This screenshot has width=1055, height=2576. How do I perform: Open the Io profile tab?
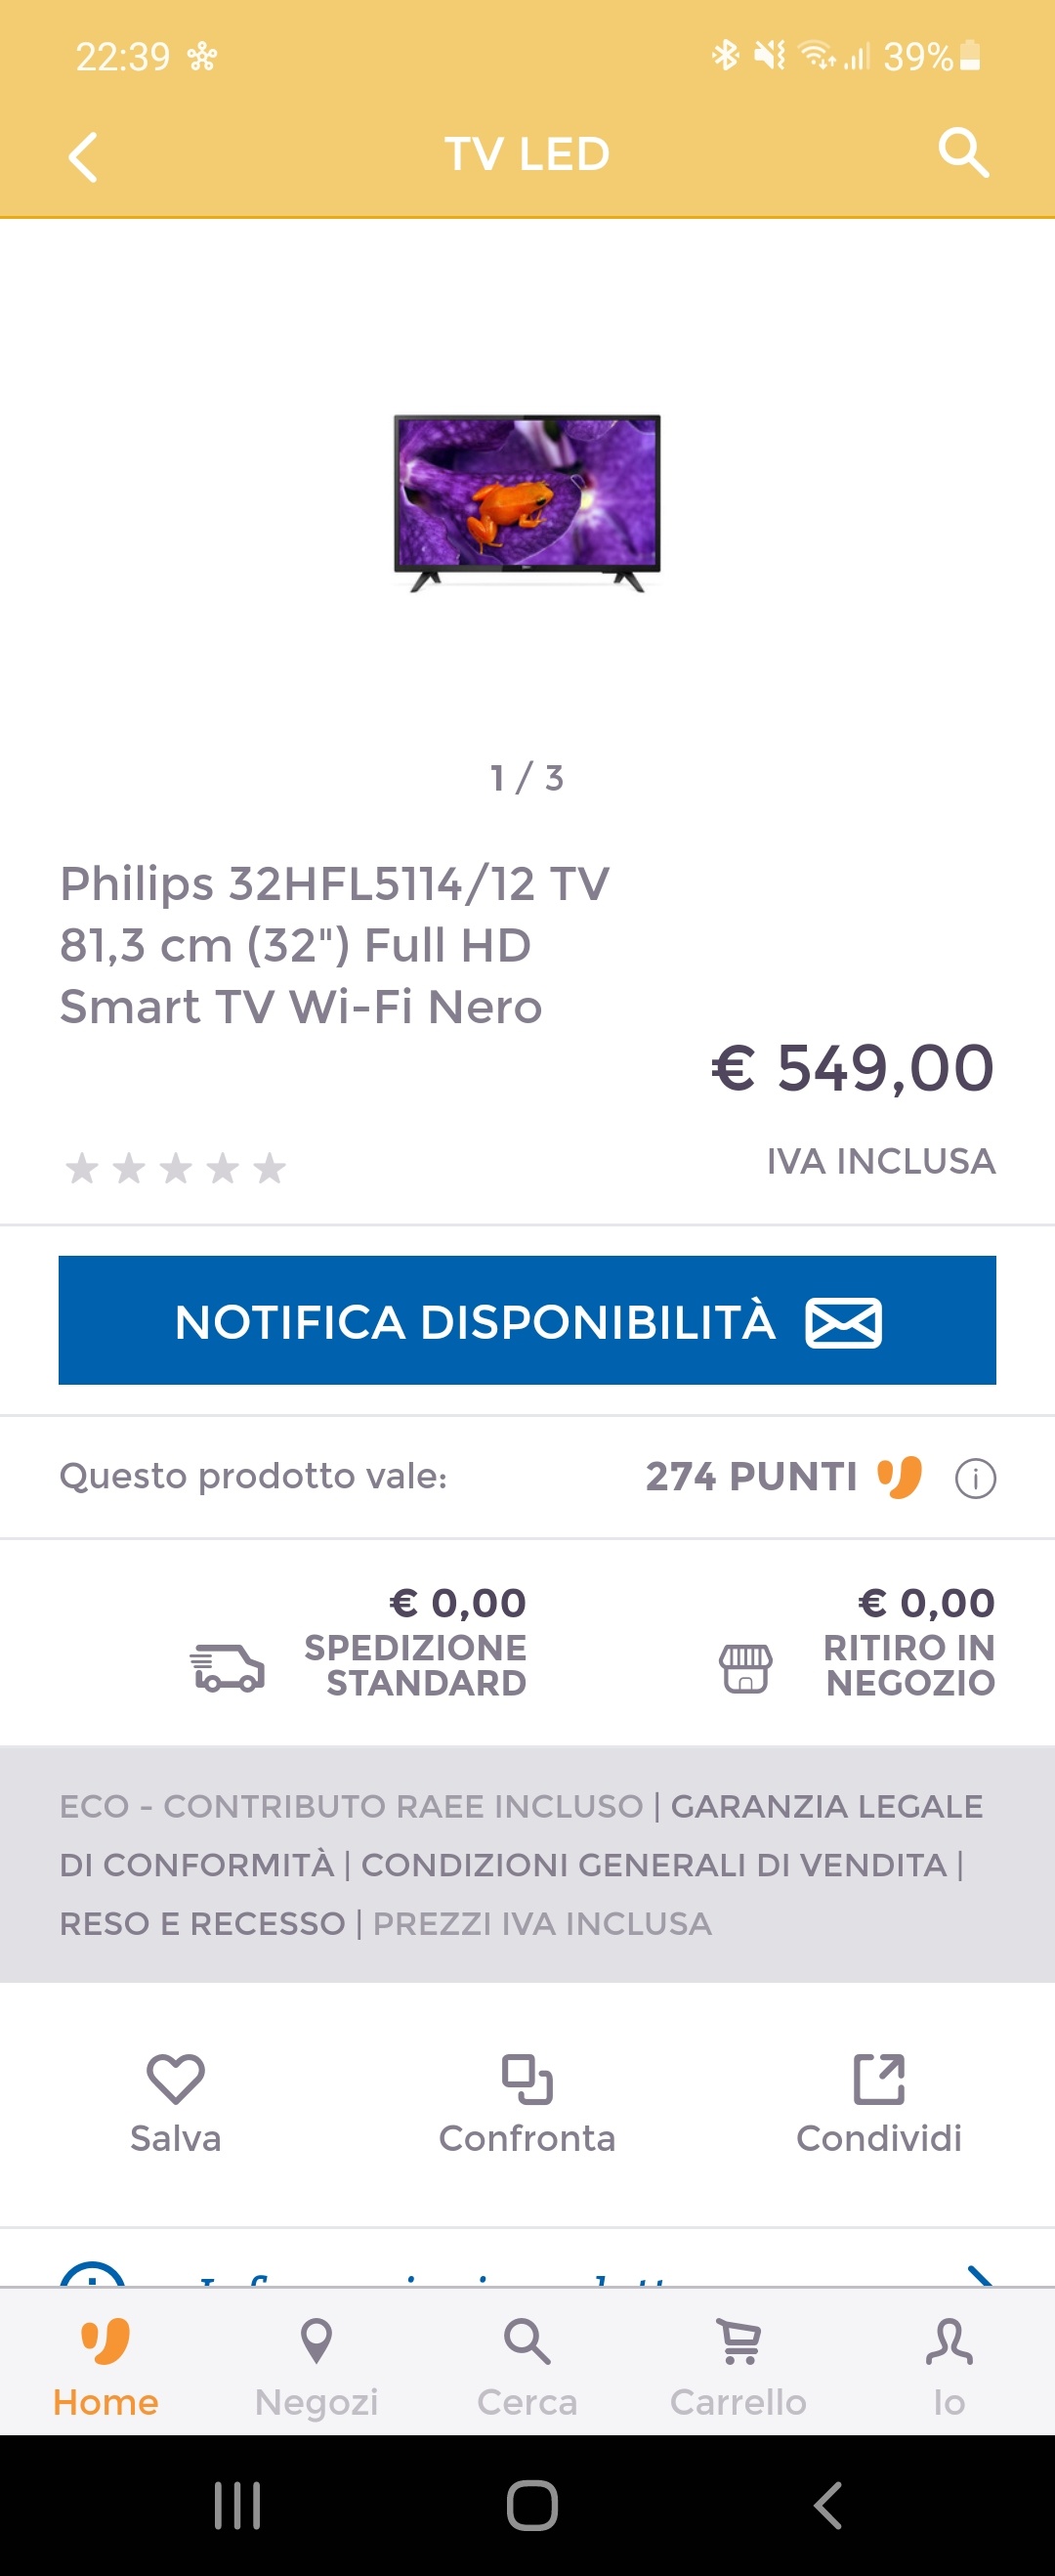pos(949,2367)
